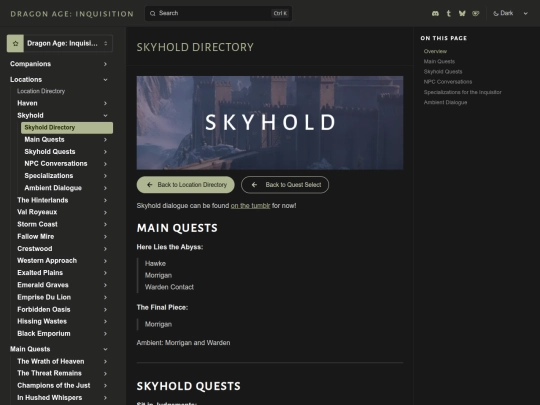Jump to NPC Conversations in On This Page
This screenshot has width=540, height=405.
pyautogui.click(x=448, y=82)
